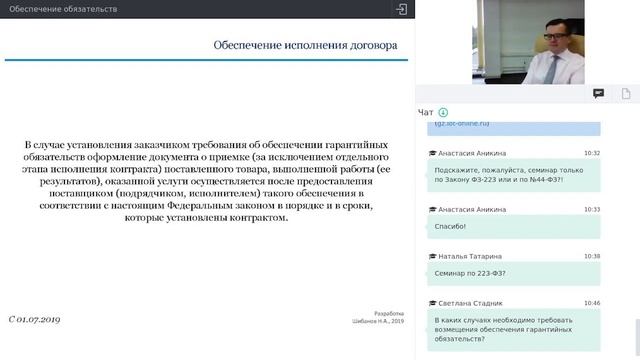640x360 pixels.
Task: Click the timestamp 10:46
Action: pos(592,303)
